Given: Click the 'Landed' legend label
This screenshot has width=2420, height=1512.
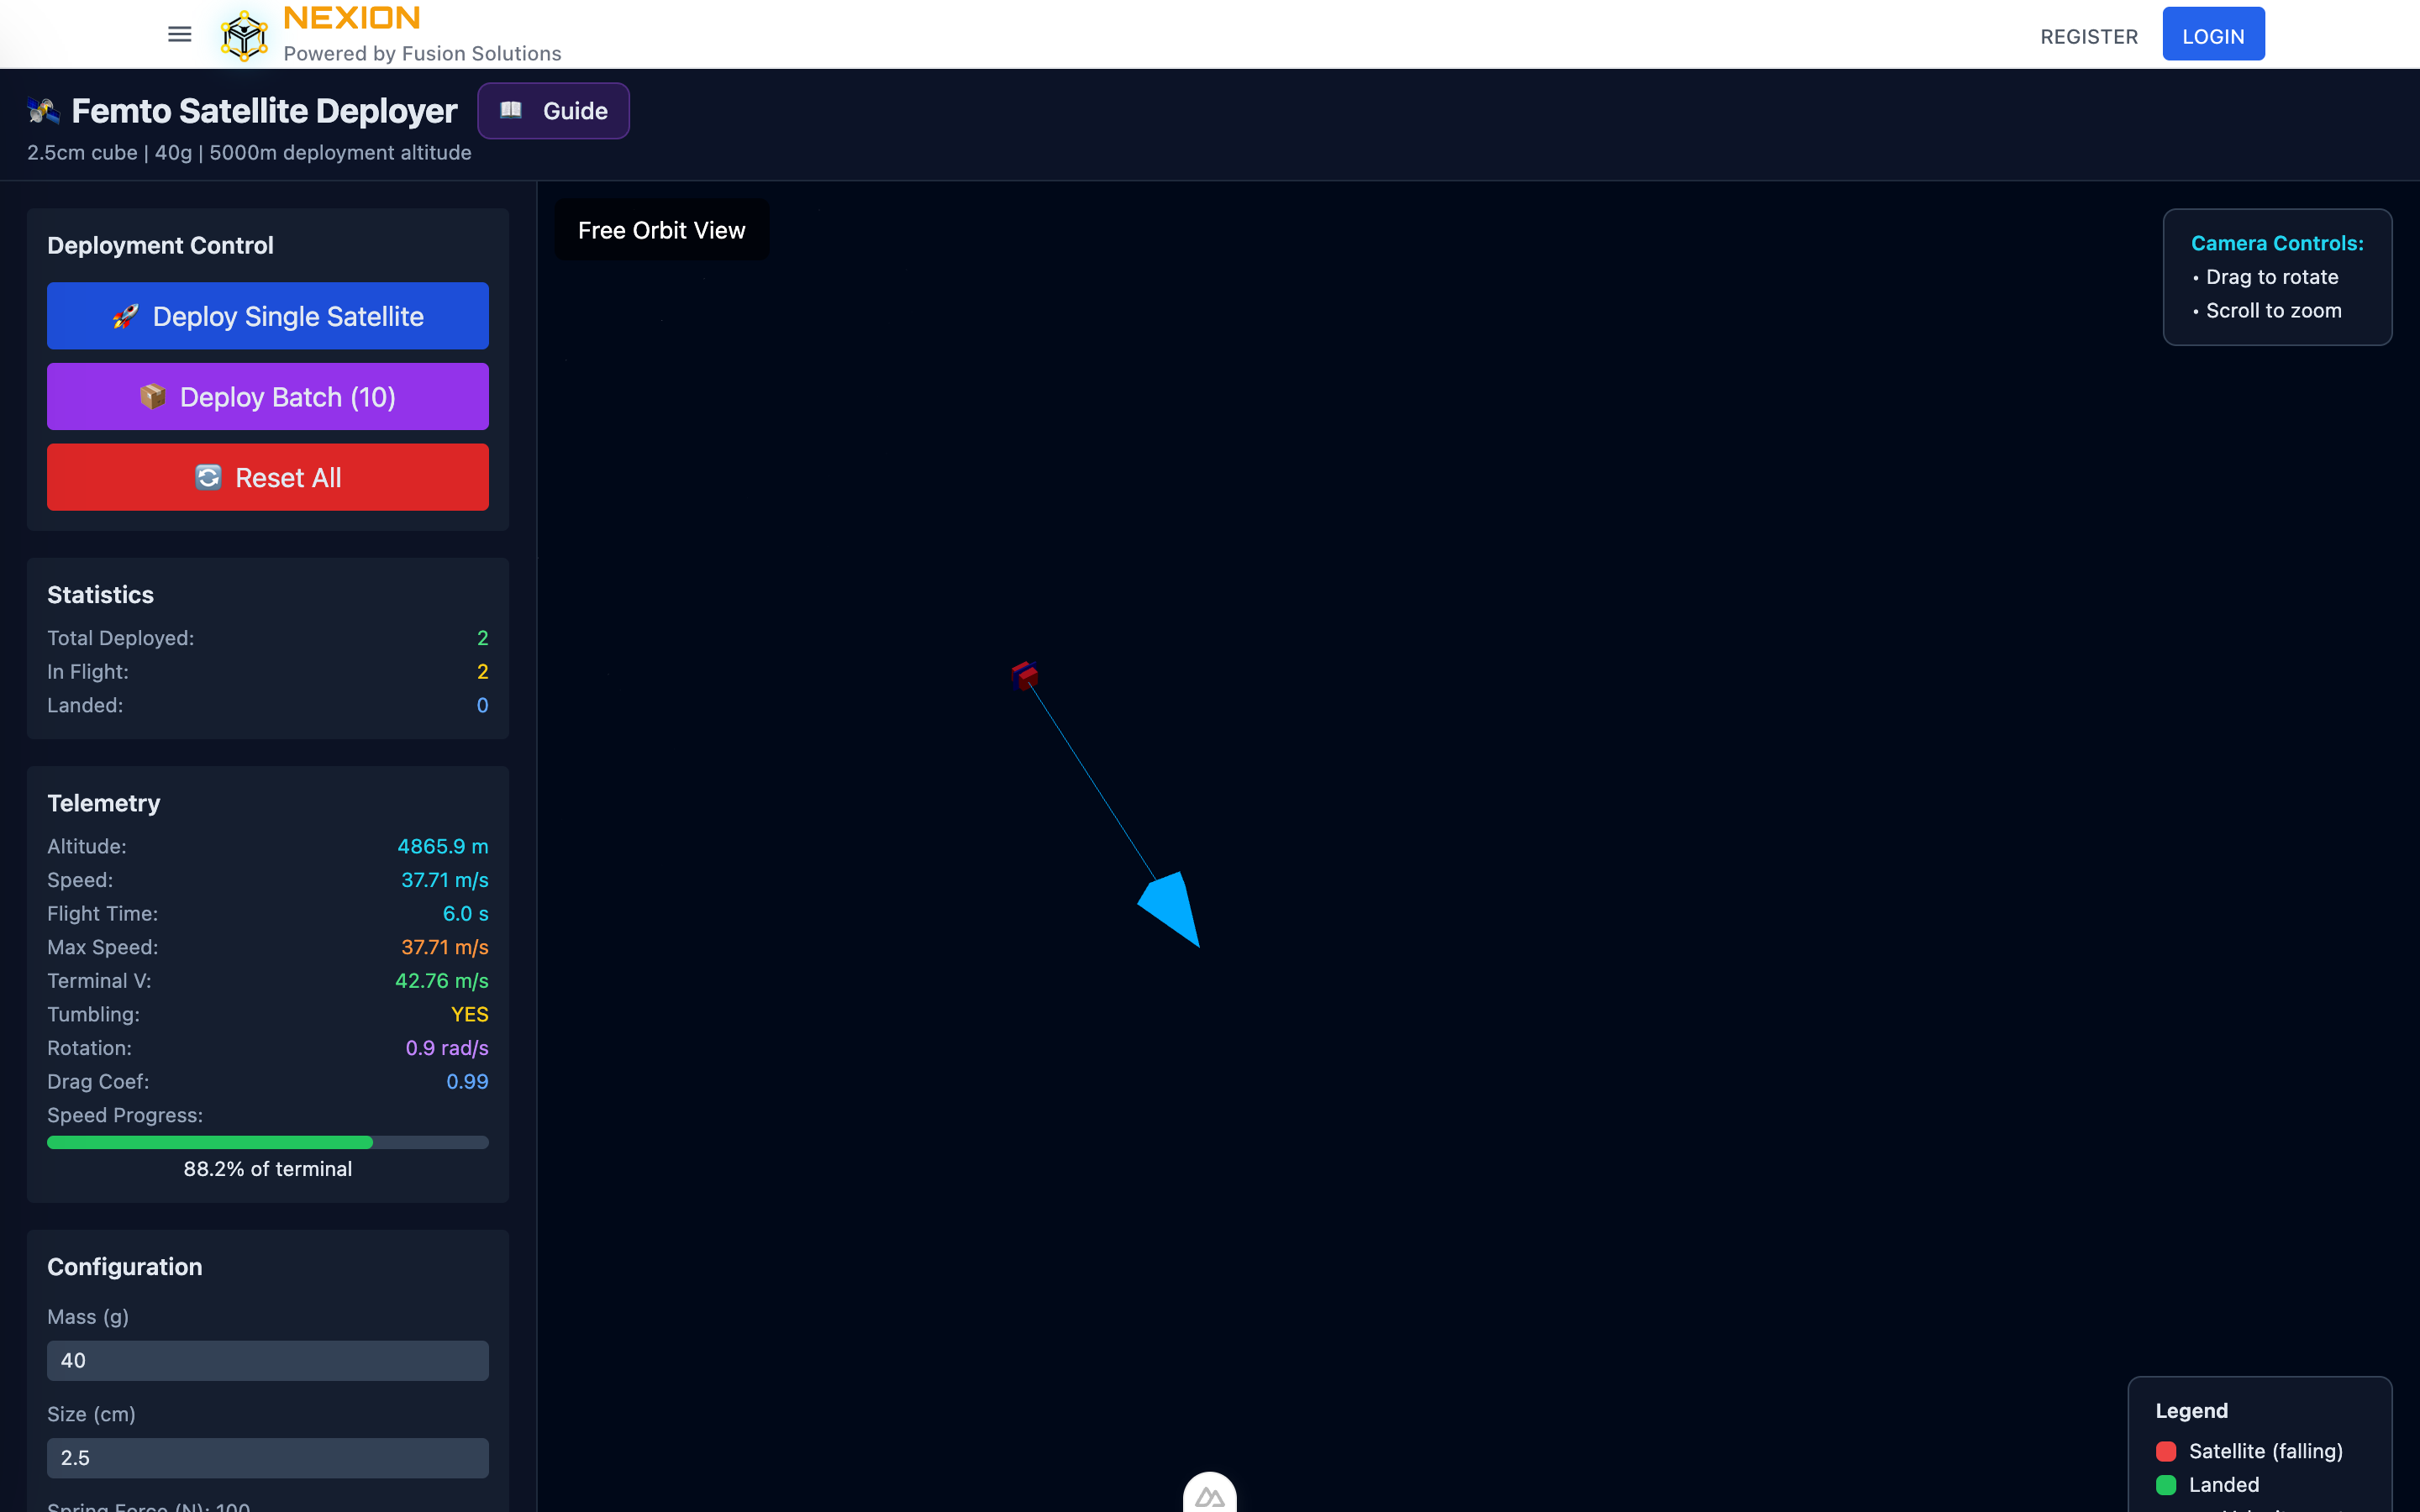Looking at the screenshot, I should [2224, 1484].
